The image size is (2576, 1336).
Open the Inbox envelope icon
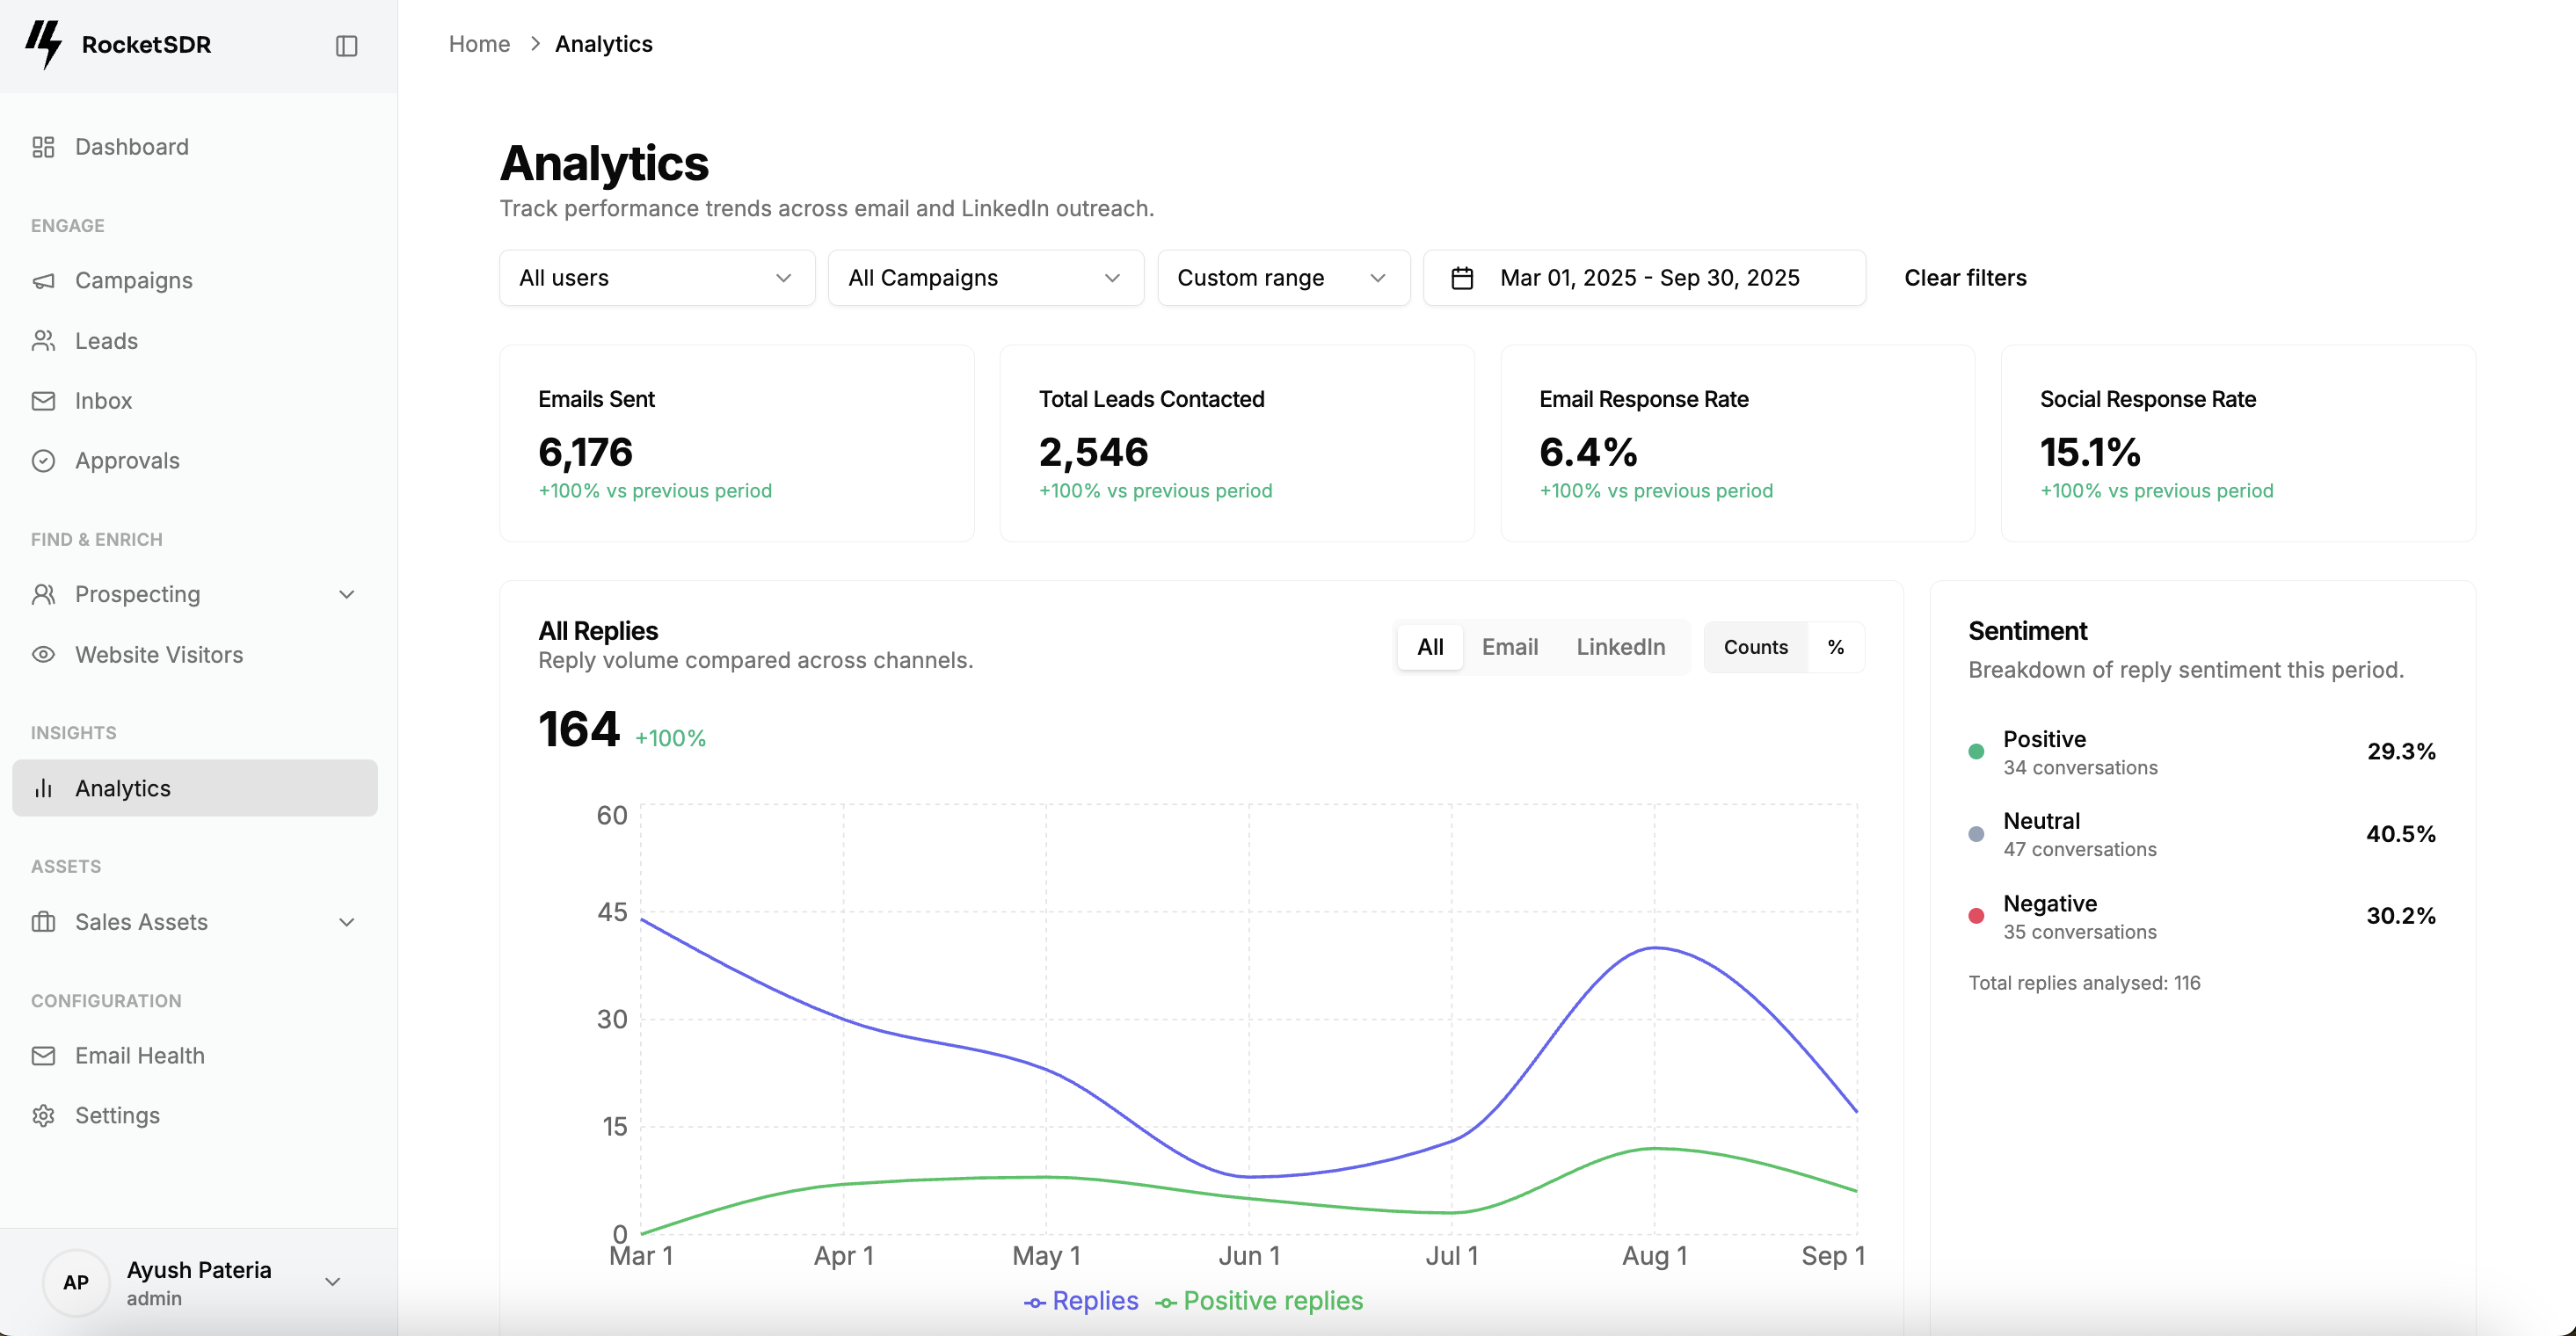(43, 401)
